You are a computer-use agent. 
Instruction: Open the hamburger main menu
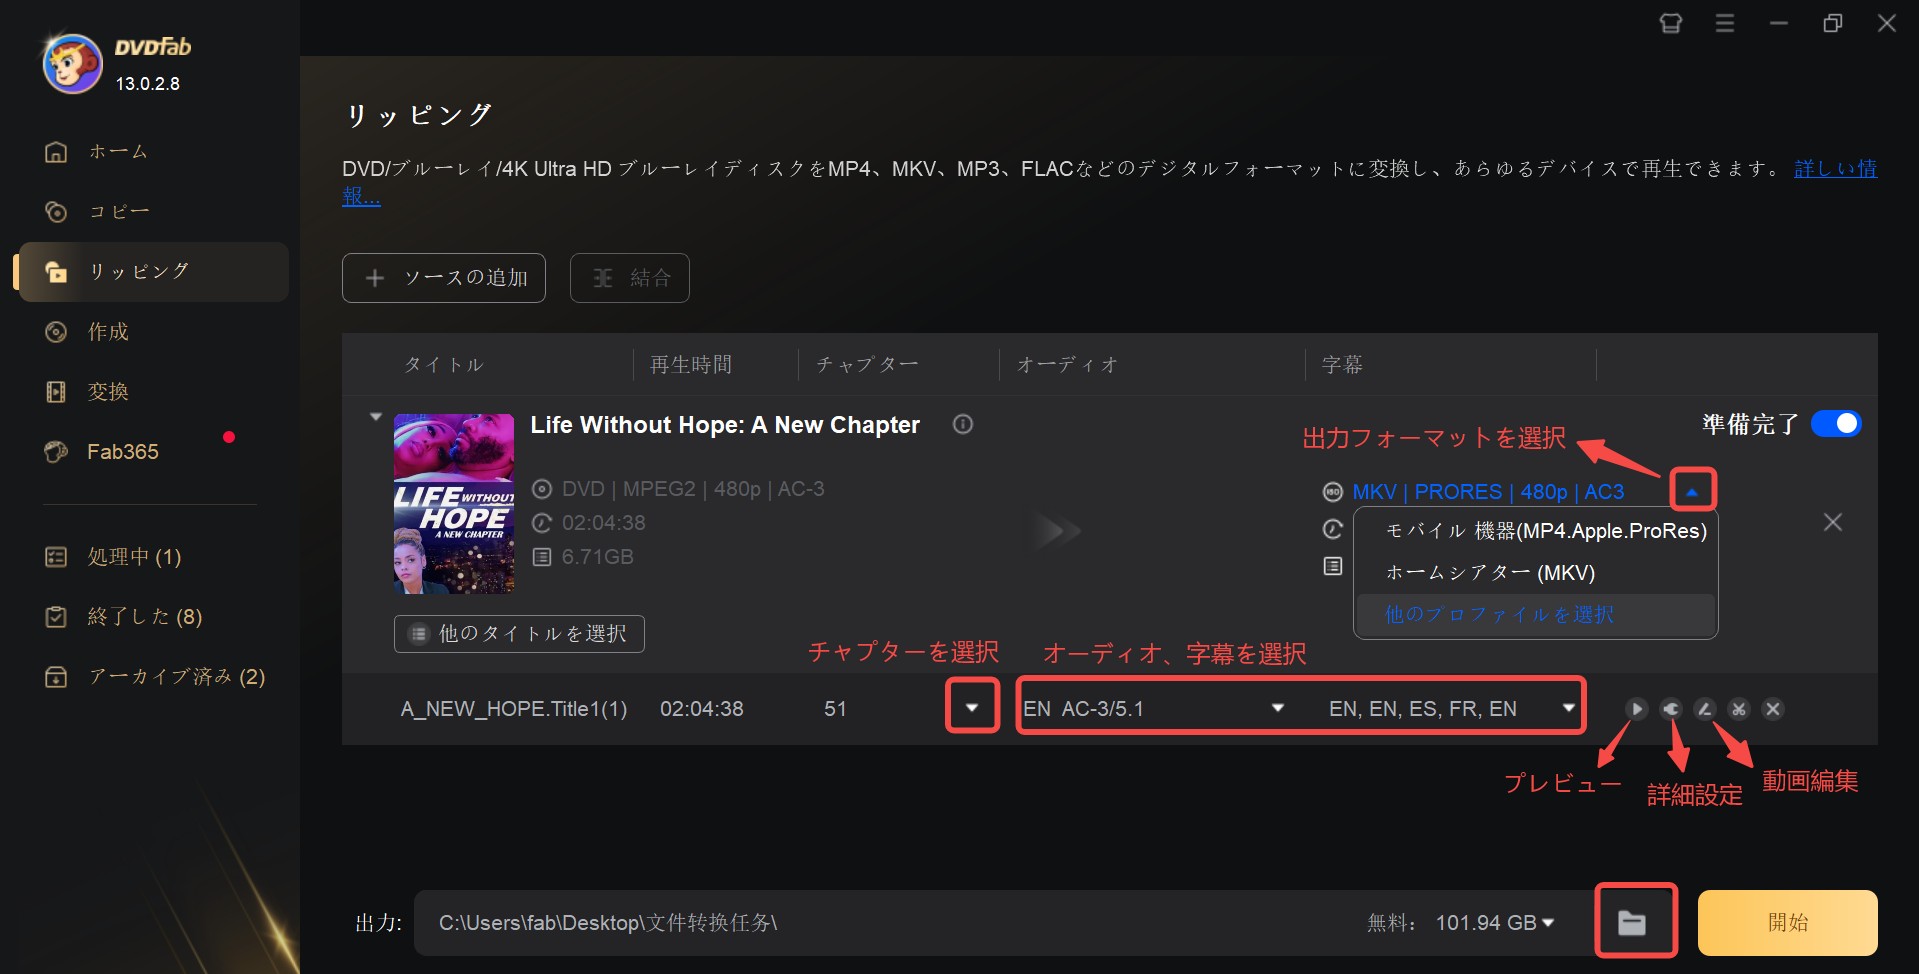[x=1725, y=23]
